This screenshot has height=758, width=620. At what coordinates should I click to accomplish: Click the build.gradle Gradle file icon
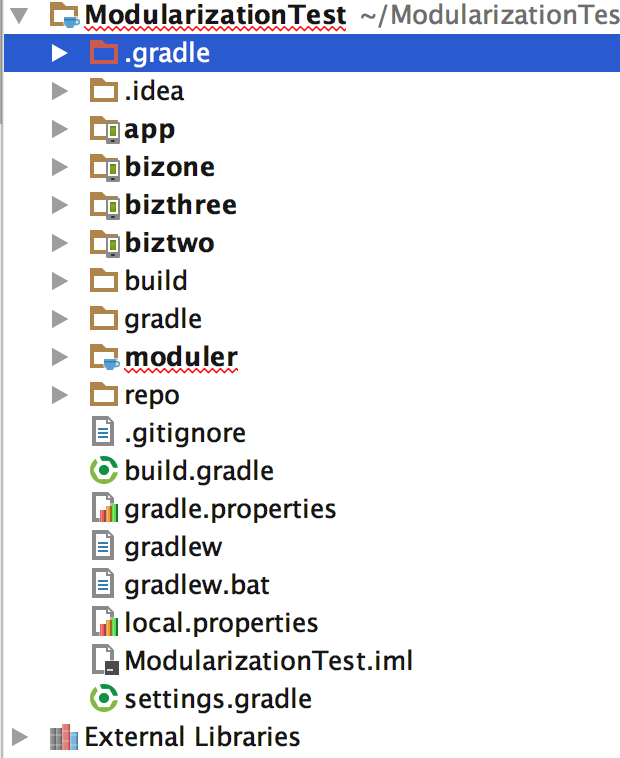104,470
